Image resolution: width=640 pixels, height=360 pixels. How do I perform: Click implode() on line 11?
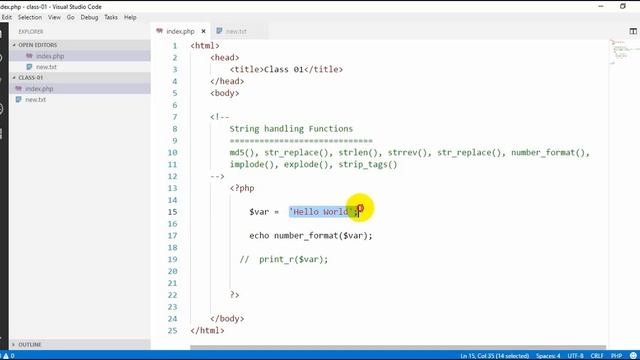pyautogui.click(x=252, y=164)
